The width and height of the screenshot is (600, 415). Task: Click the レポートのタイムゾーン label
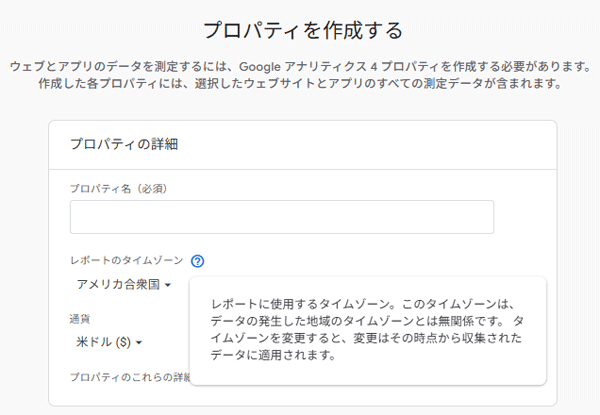(126, 261)
